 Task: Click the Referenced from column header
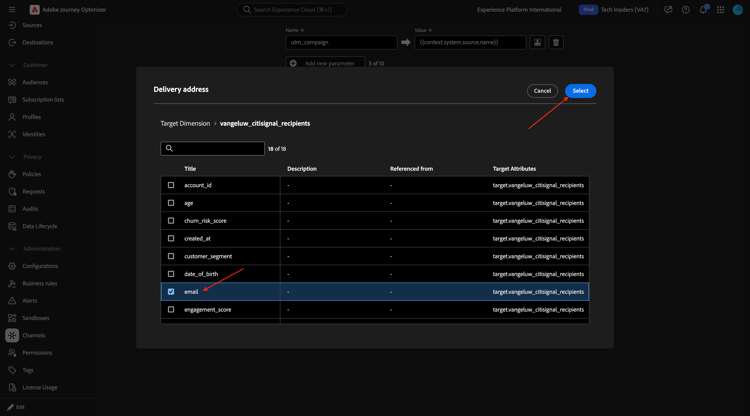click(411, 169)
